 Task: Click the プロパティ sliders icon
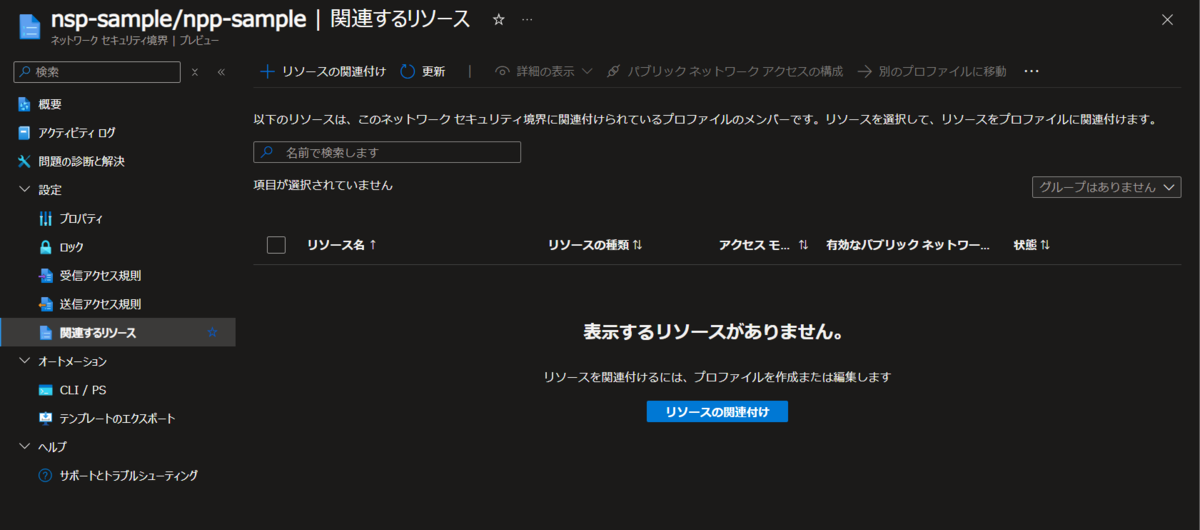pos(45,218)
